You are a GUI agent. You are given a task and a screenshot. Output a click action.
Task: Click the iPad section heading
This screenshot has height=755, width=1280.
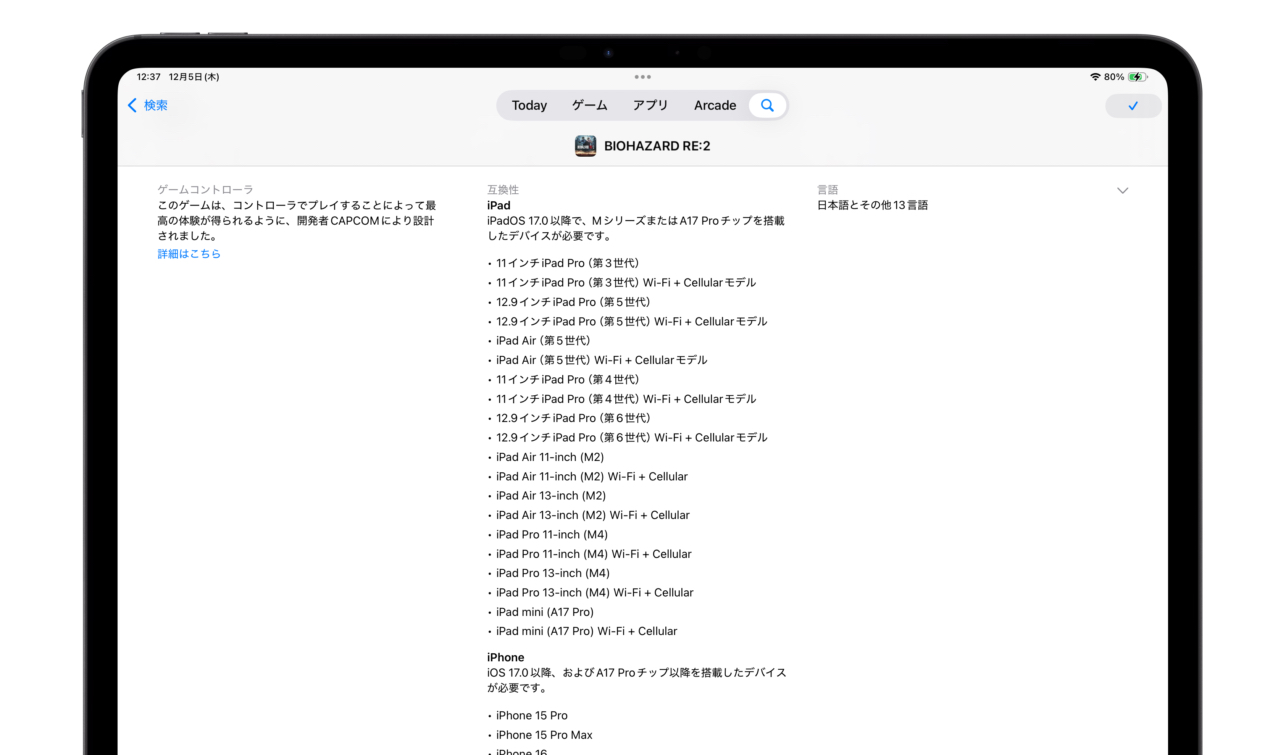point(499,205)
